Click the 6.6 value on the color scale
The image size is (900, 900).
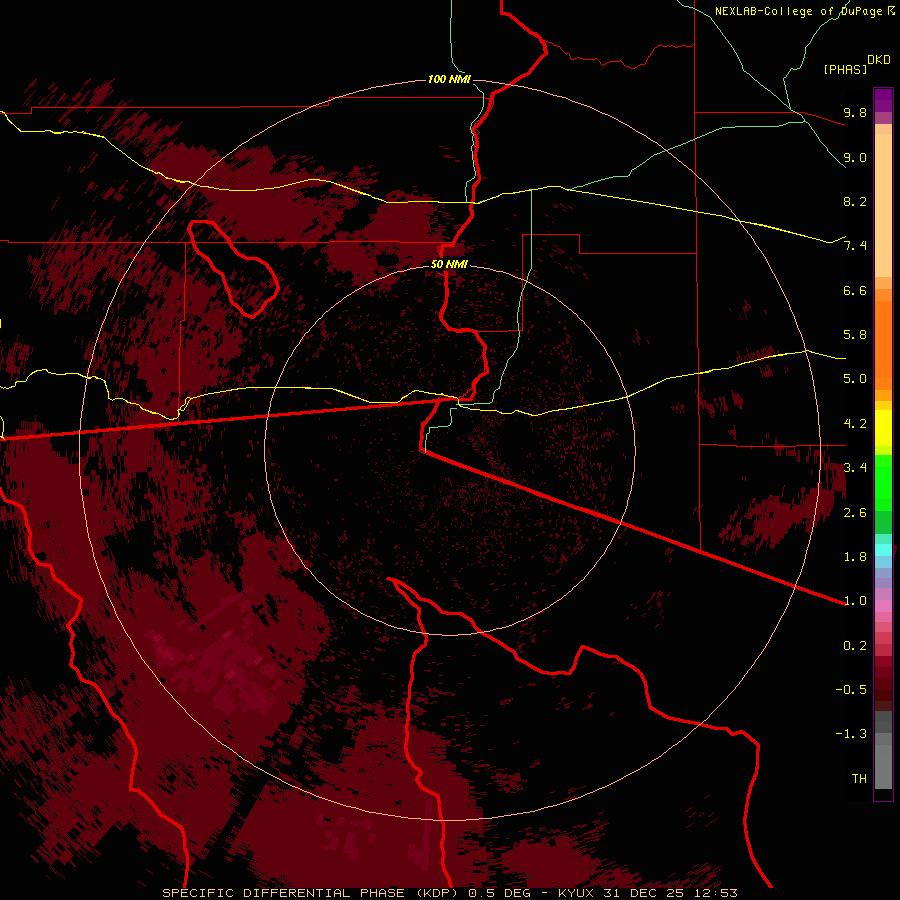coord(855,290)
